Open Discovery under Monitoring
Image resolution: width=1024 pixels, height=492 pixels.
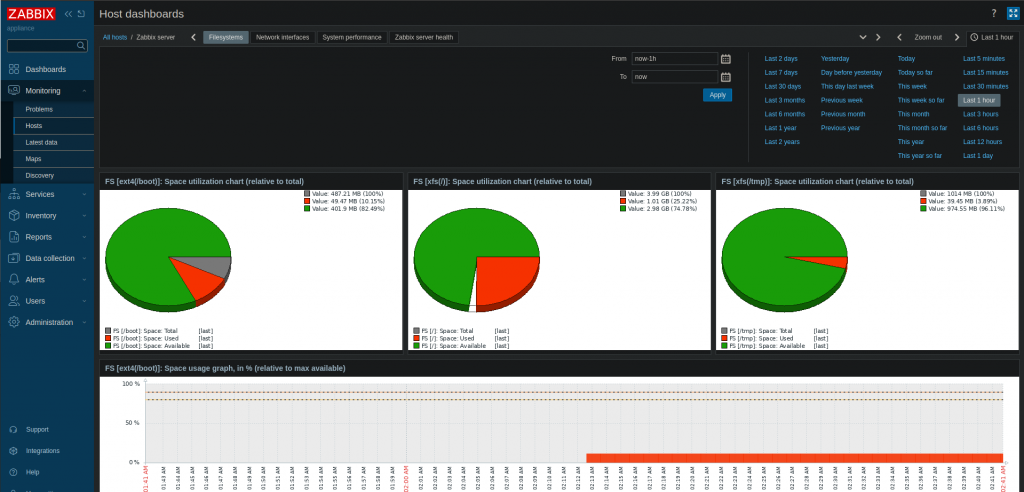coord(40,176)
